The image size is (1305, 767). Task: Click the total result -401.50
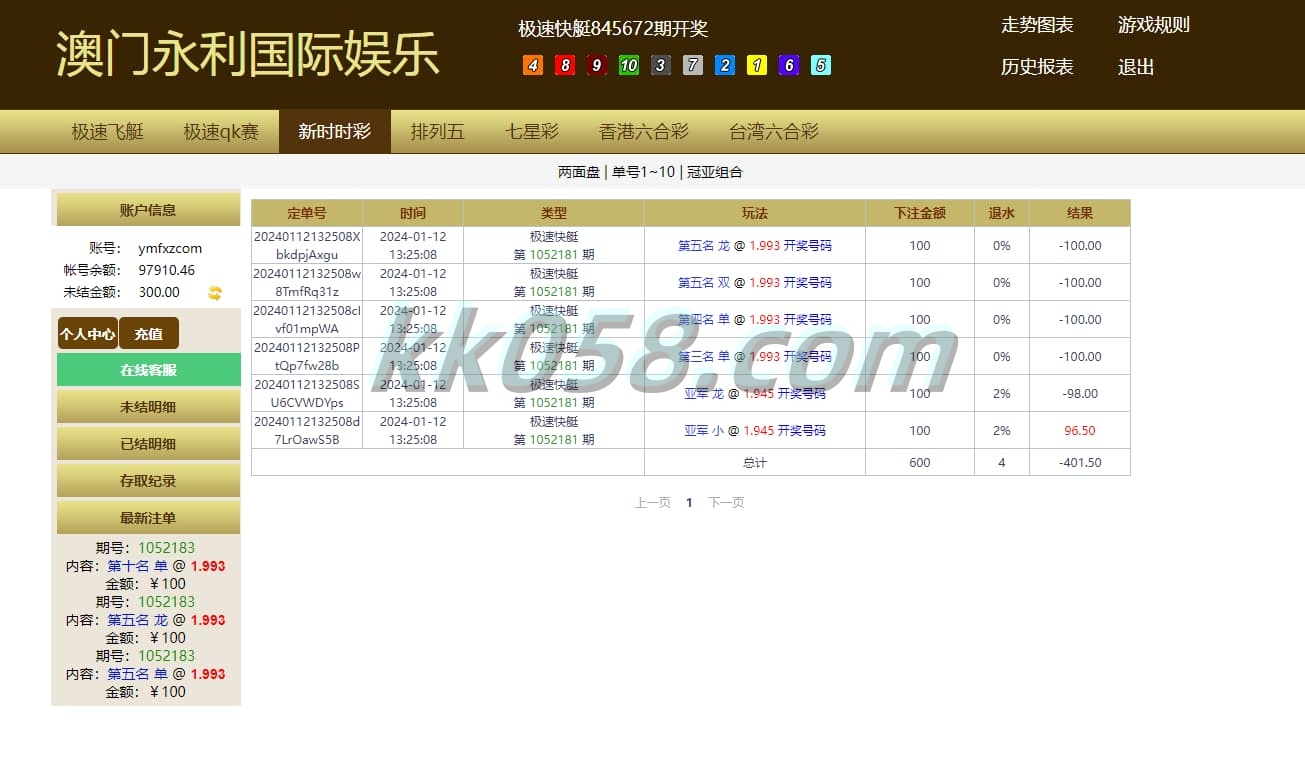pyautogui.click(x=1080, y=463)
